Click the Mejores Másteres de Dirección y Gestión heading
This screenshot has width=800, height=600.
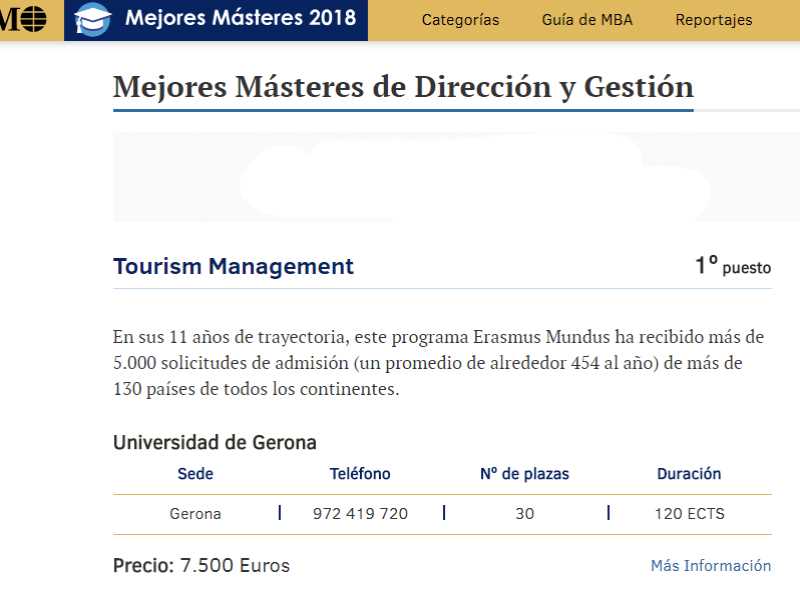tap(403, 87)
